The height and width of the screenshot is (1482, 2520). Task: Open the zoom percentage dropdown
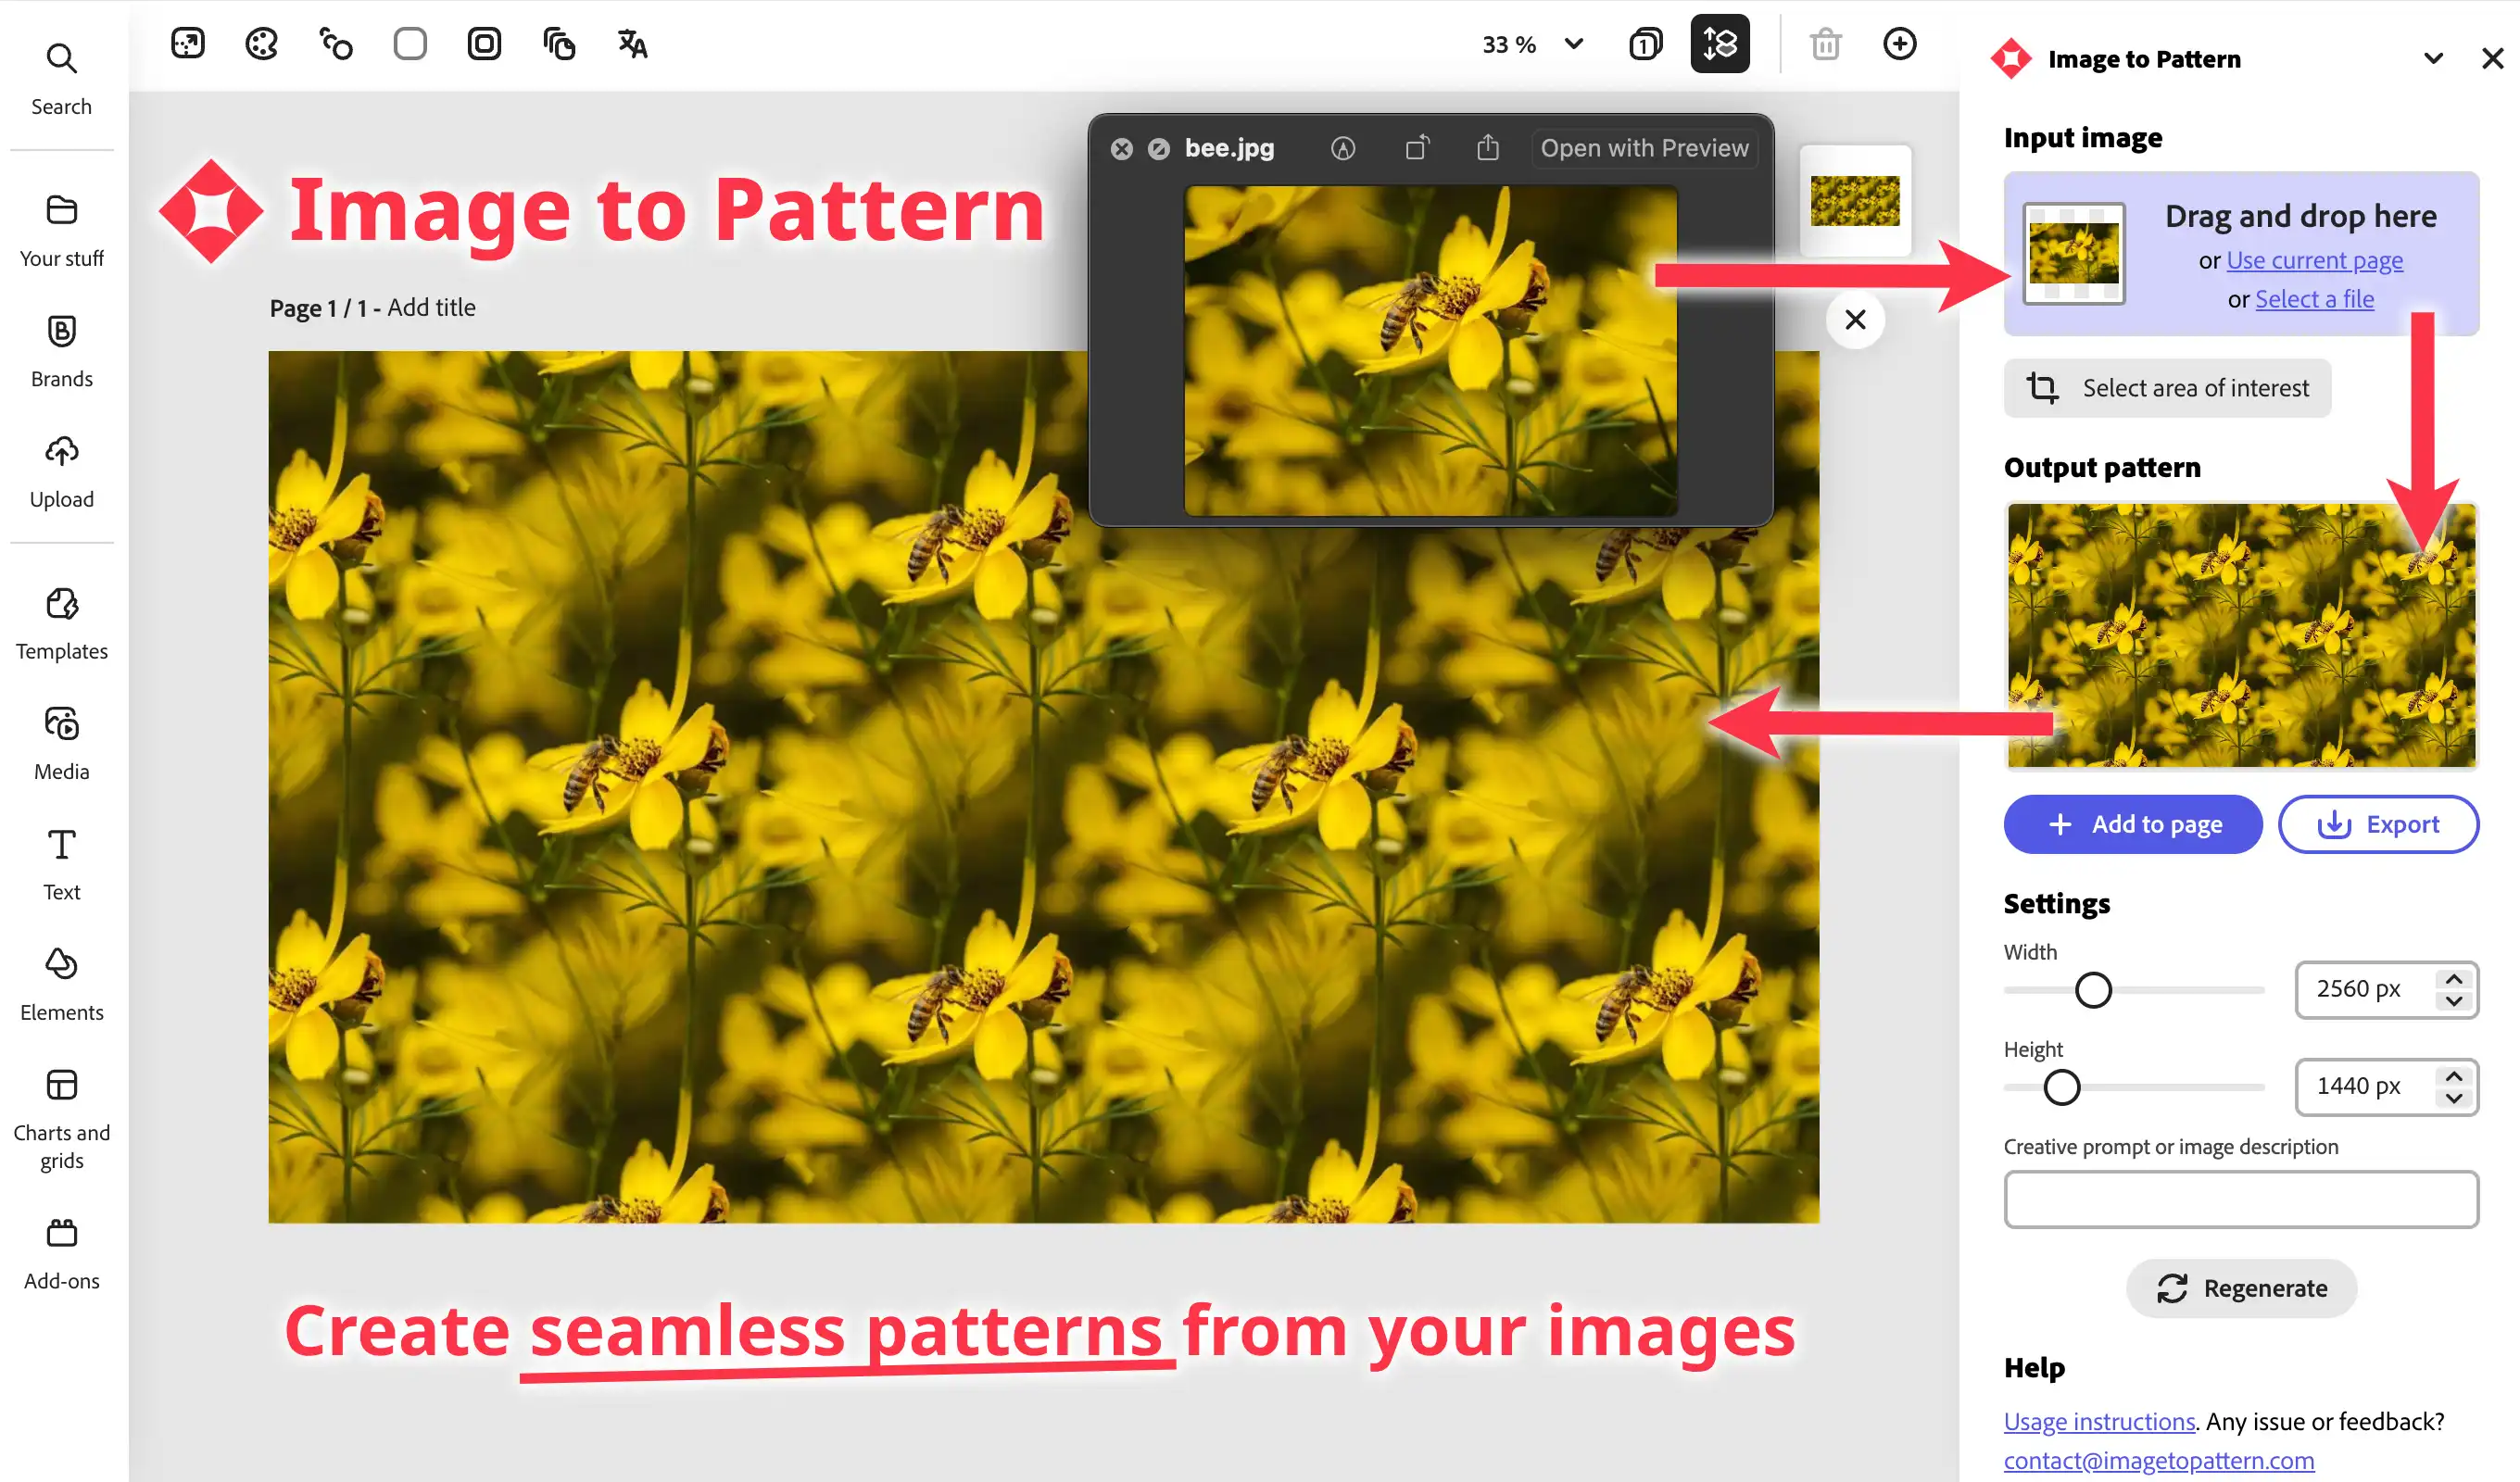[x=1572, y=44]
